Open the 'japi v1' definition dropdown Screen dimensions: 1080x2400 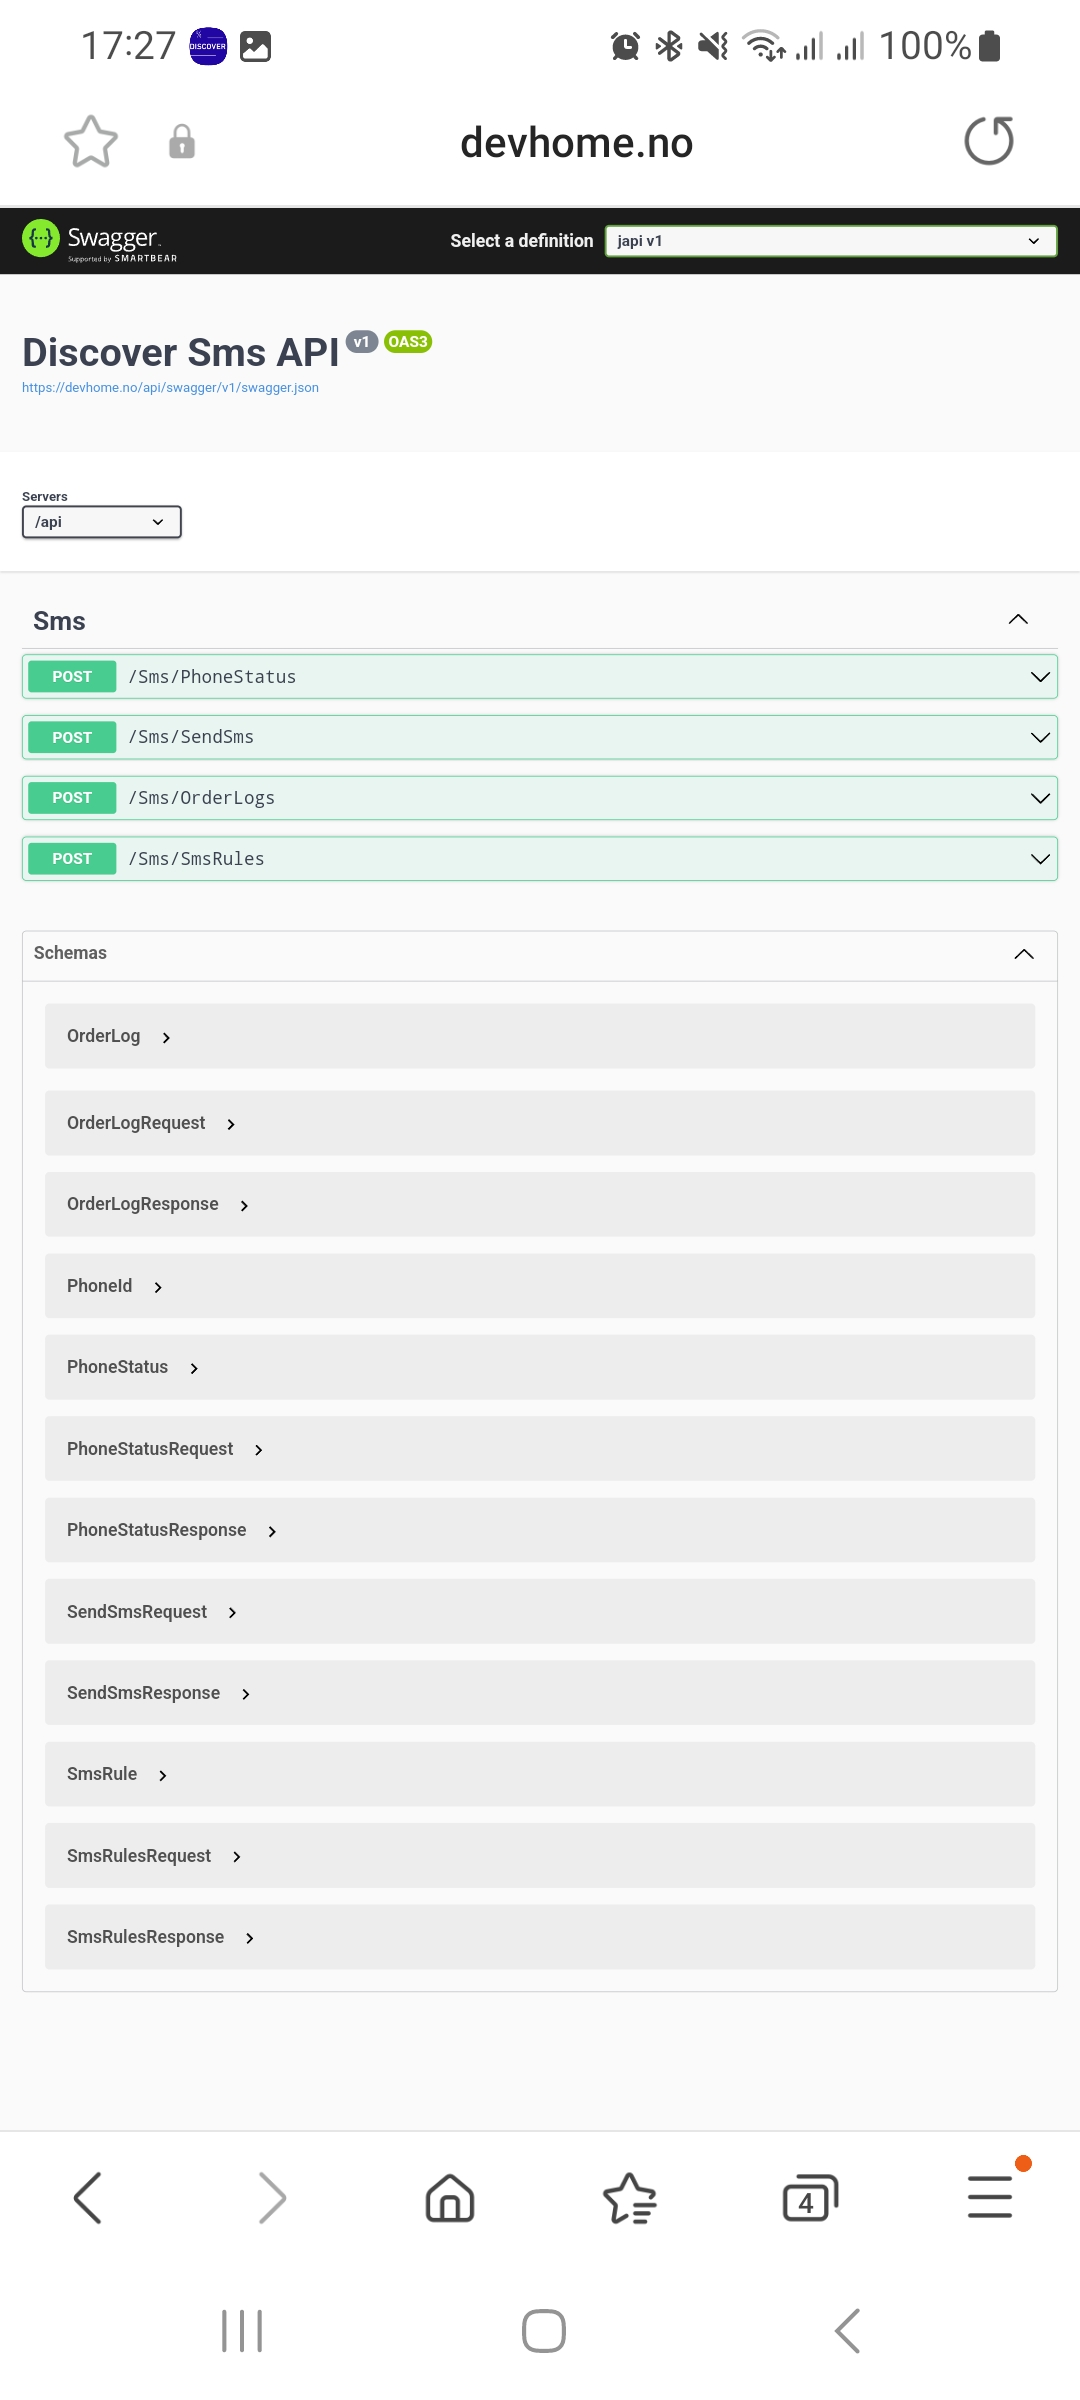click(830, 241)
